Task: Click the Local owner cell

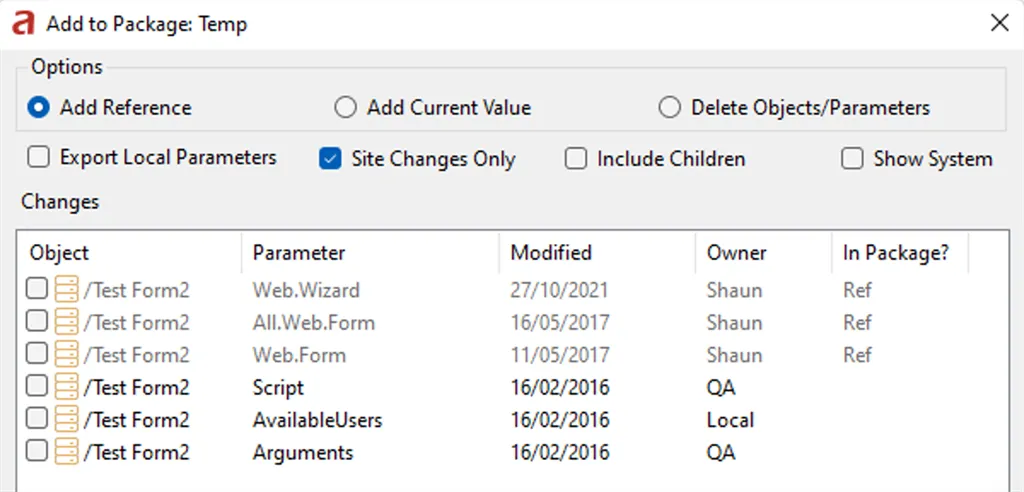Action: point(730,420)
